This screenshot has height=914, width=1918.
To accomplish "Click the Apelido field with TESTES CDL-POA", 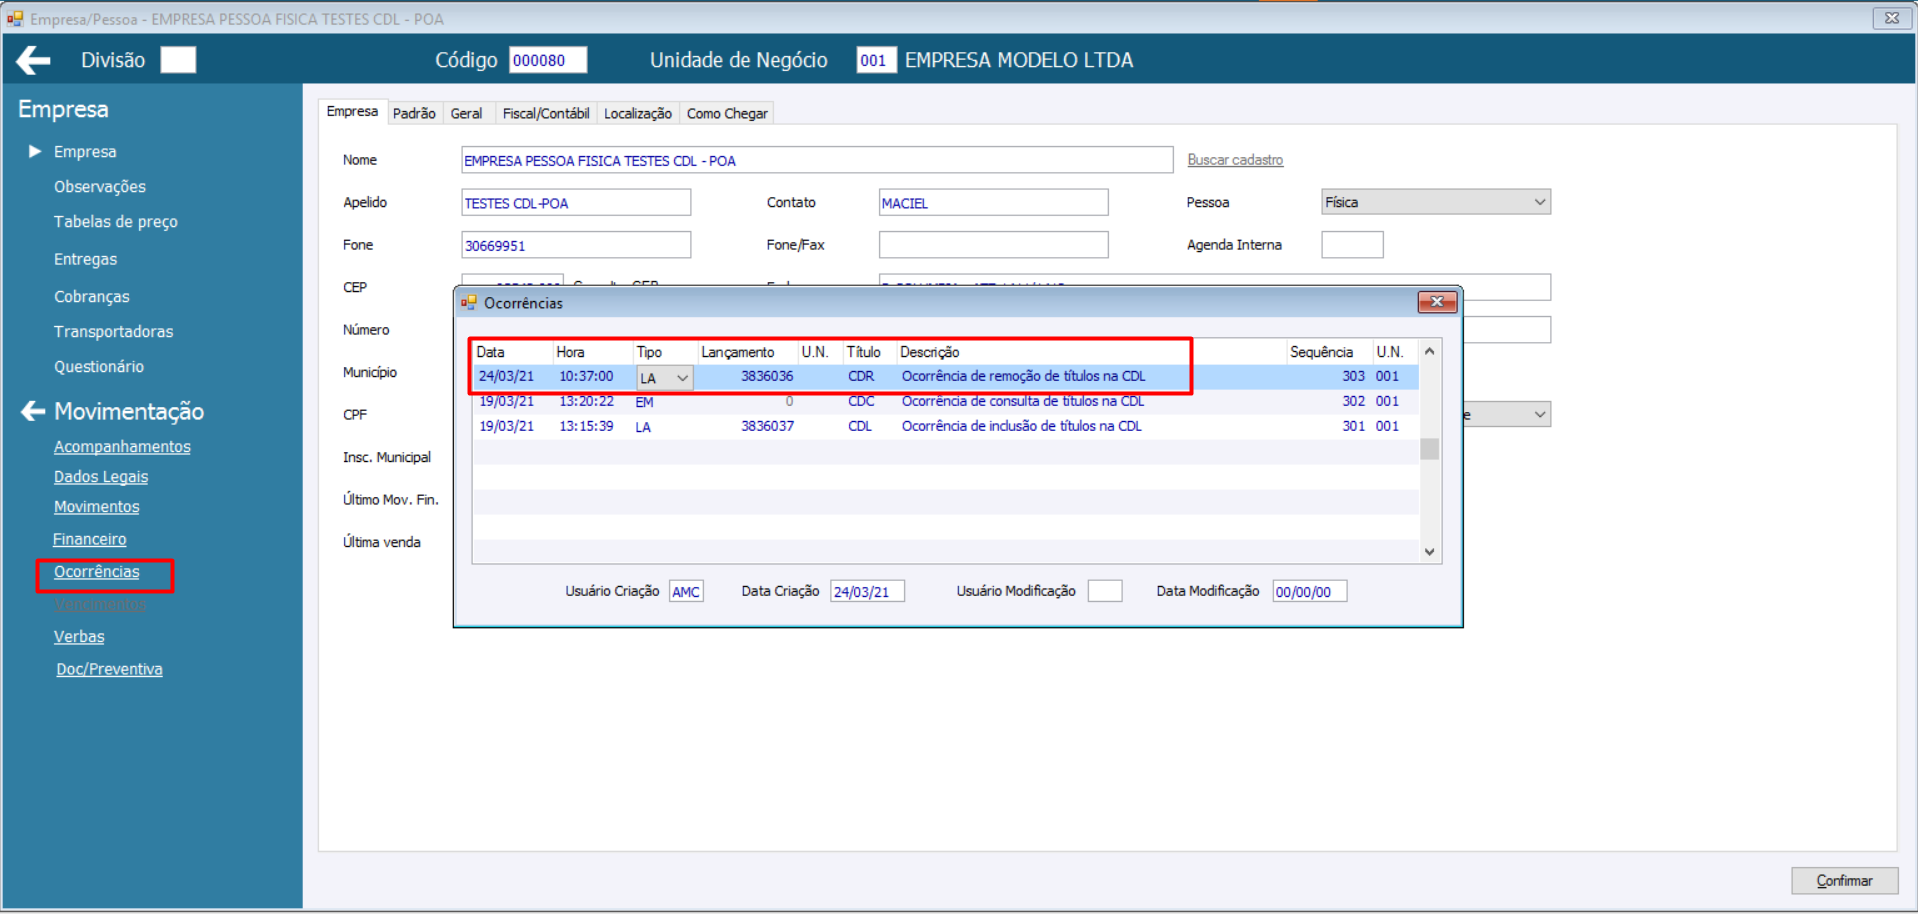I will [x=576, y=203].
